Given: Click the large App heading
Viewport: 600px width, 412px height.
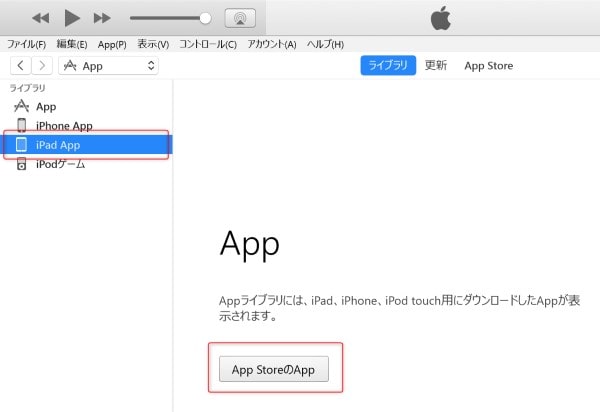Looking at the screenshot, I should click(249, 244).
